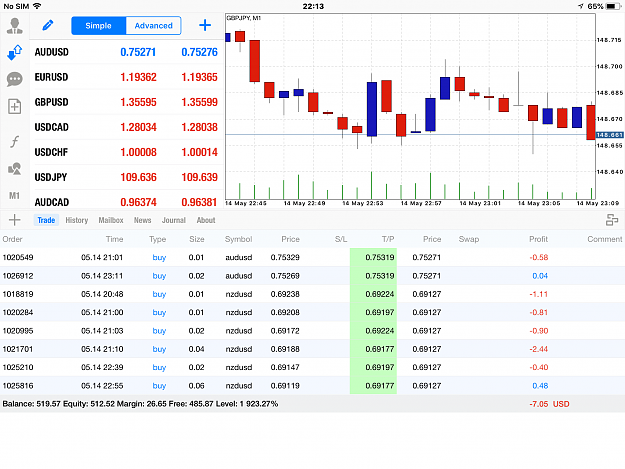Viewport: 625px width, 469px height.
Task: Tap the GBPJPY, M1 chart title
Action: (244, 18)
